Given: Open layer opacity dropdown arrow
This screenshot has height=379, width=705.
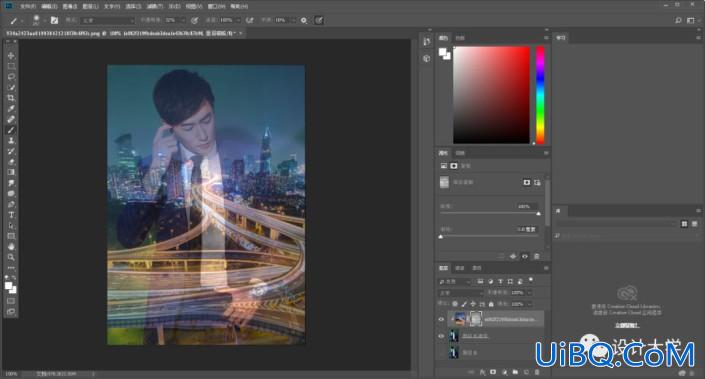Looking at the screenshot, I should pyautogui.click(x=529, y=293).
